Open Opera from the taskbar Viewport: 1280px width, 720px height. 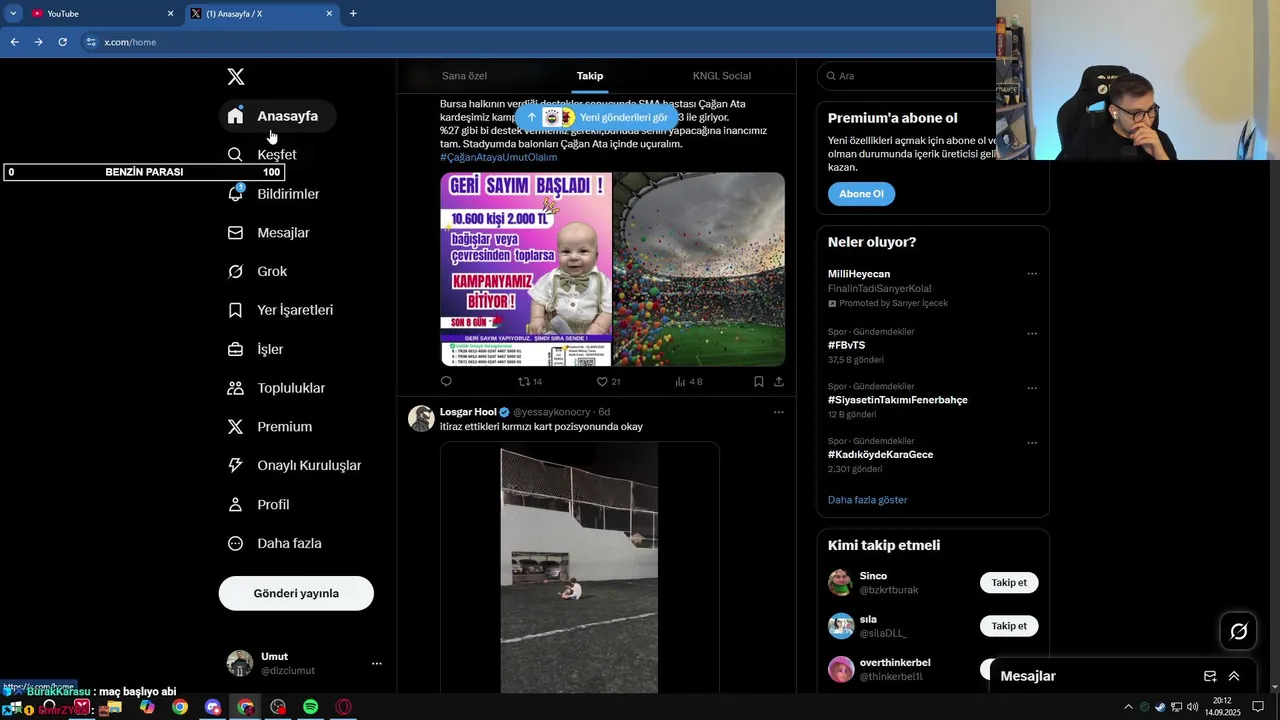point(344,707)
